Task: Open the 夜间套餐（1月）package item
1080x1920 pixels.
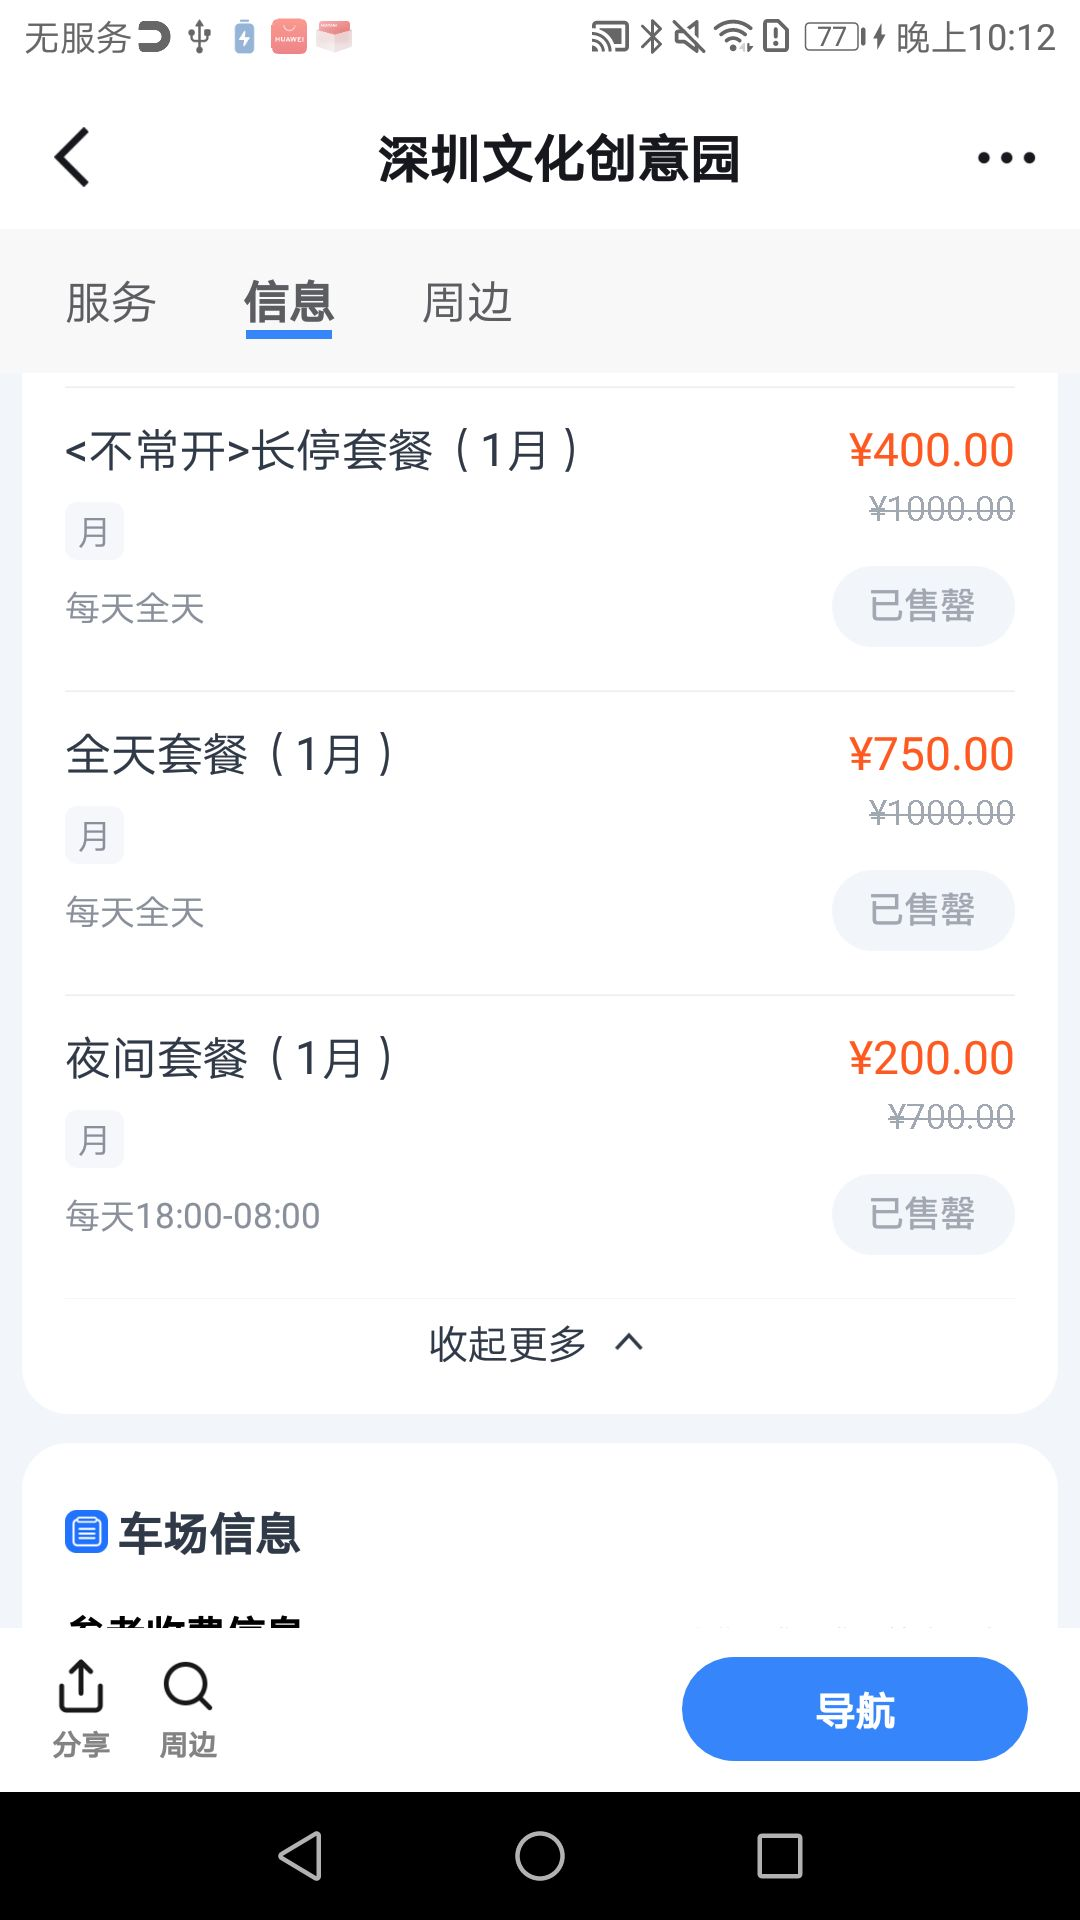Action: (540, 1146)
